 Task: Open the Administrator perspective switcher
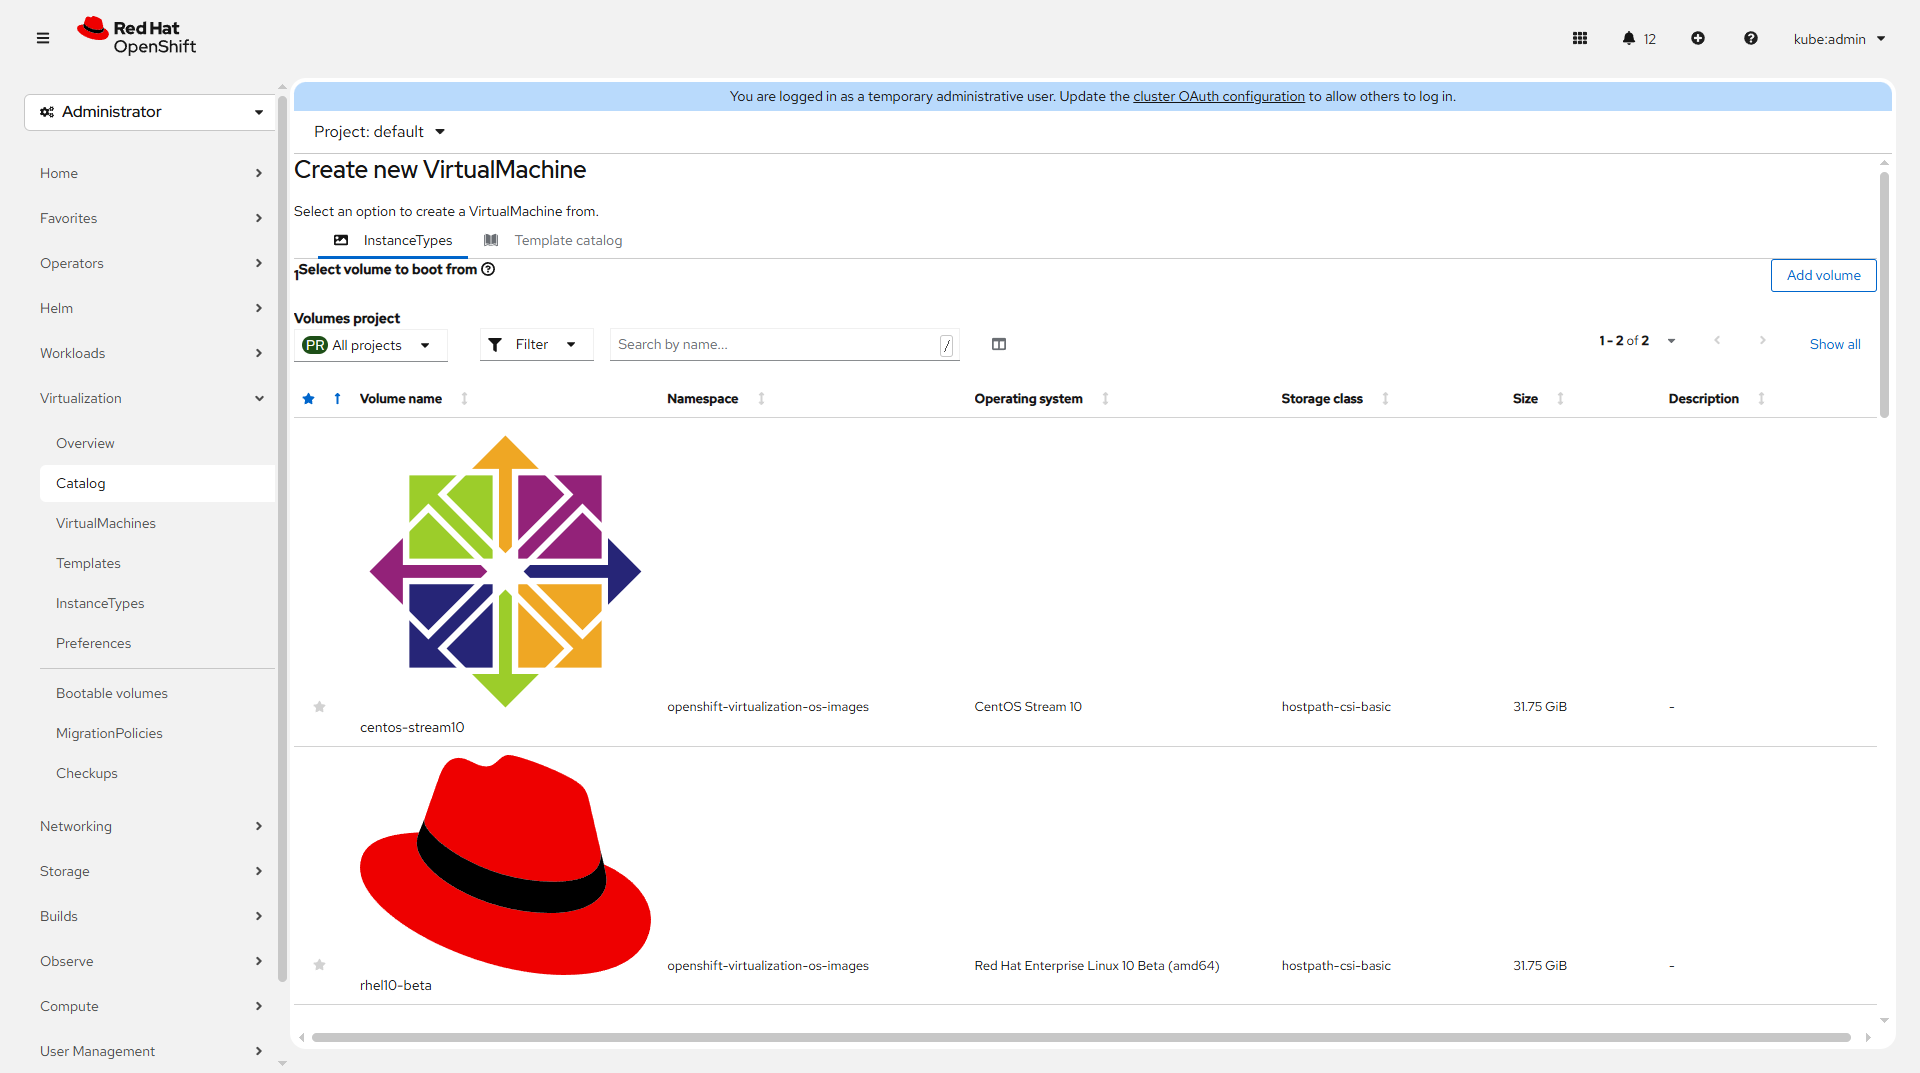click(x=150, y=112)
